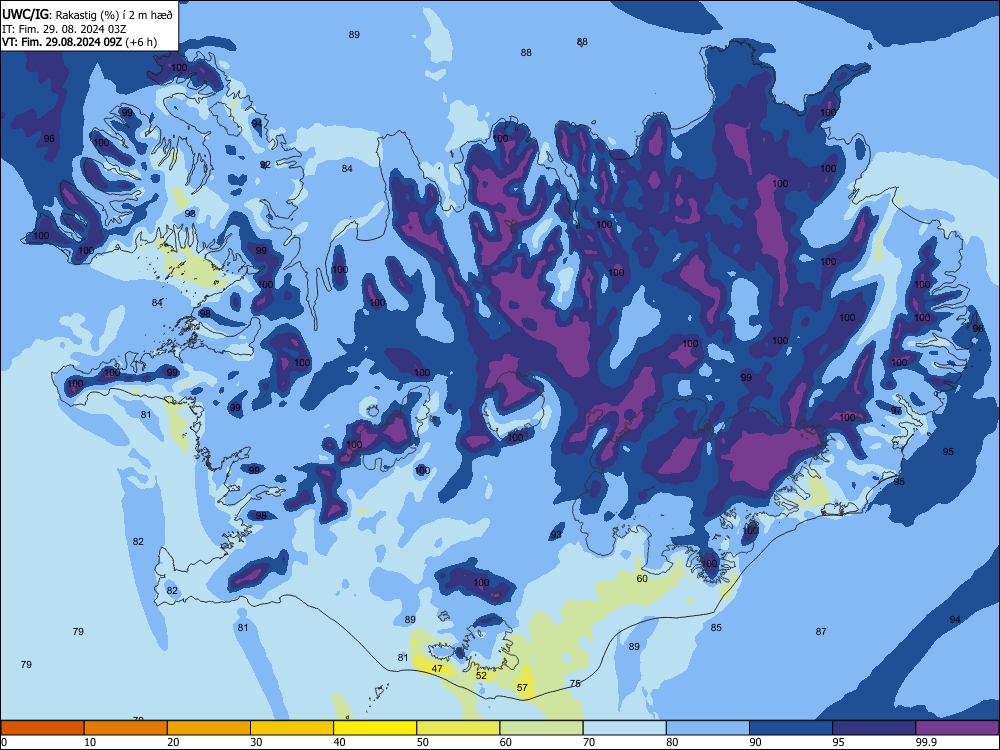Viewport: 1000px width, 750px height.
Task: Click the legend tick label 70
Action: pos(589,742)
